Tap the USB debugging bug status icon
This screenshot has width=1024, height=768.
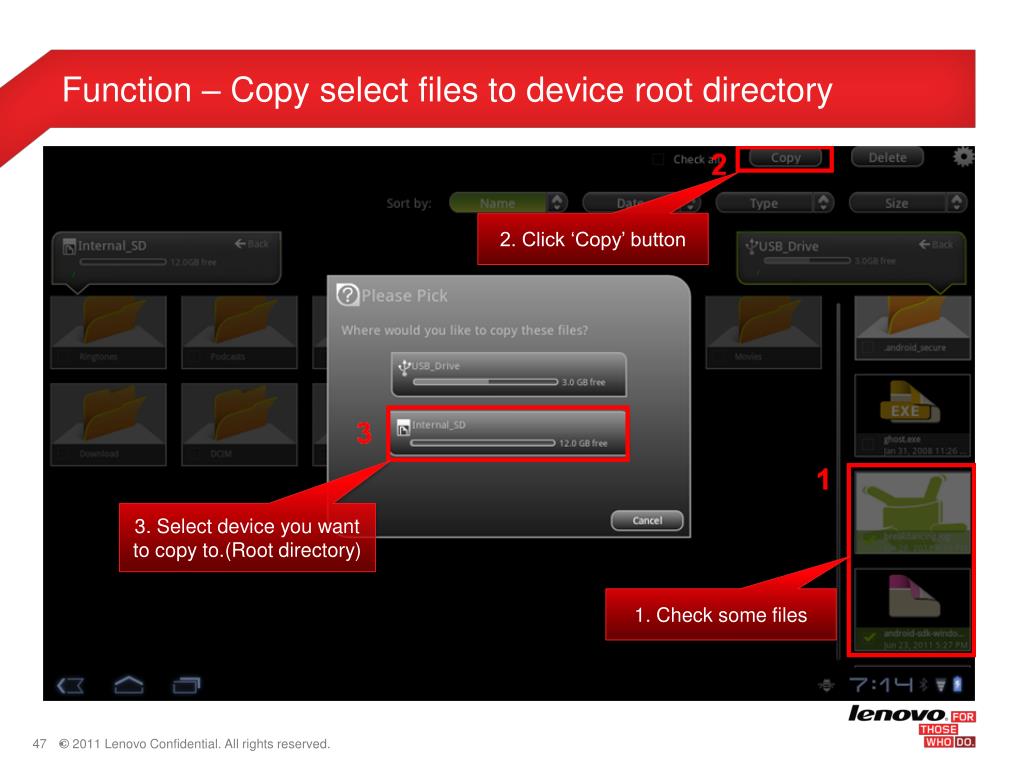click(826, 685)
